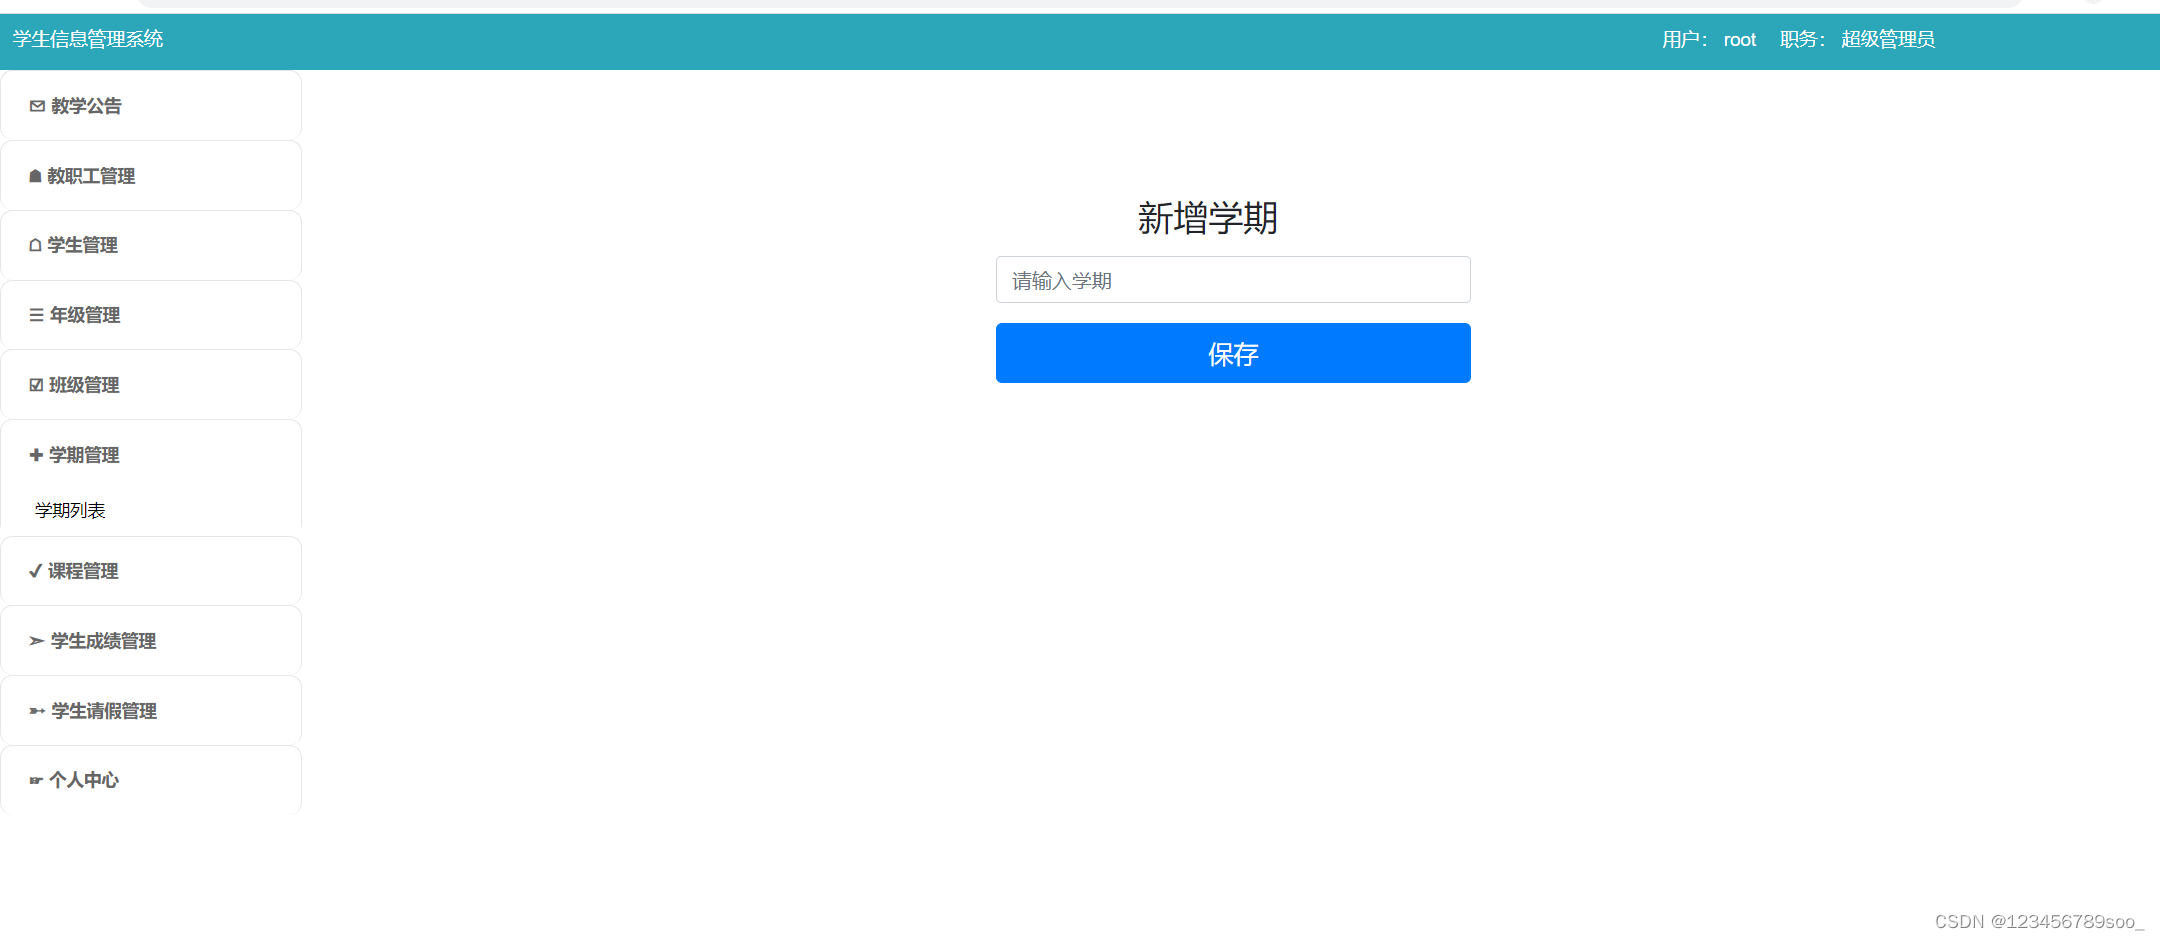Image resolution: width=2160 pixels, height=940 pixels.
Task: Click the plus icon beside 学期管理
Action: pyautogui.click(x=36, y=455)
